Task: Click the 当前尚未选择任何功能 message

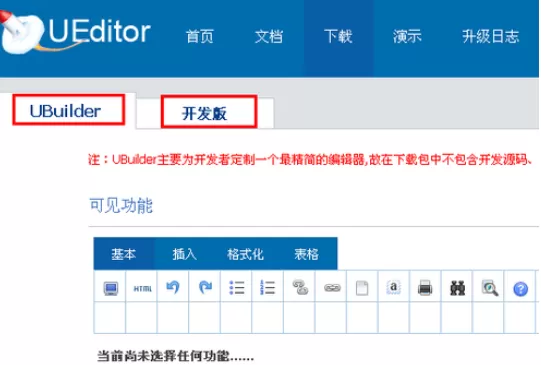Action: 175,356
